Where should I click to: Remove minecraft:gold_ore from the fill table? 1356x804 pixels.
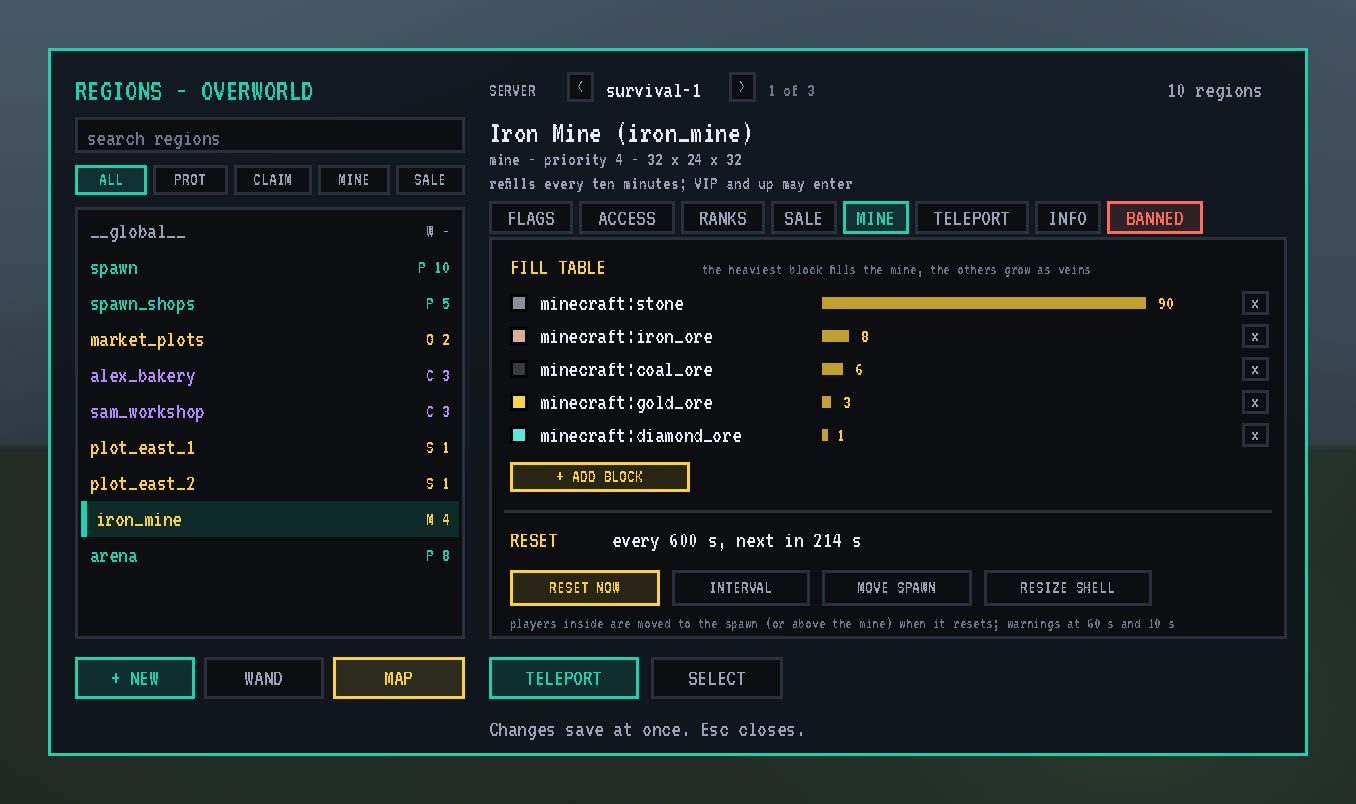[x=1255, y=402]
